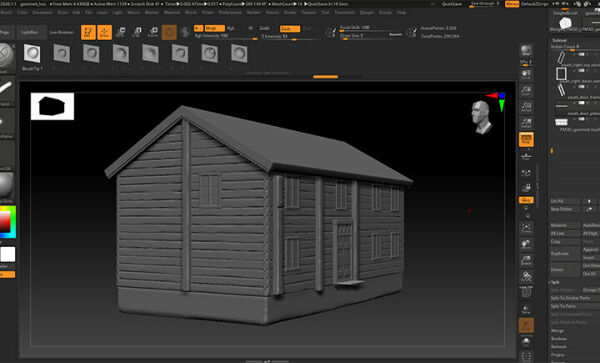Click the Xpose icon at bottom of right shelf
Screen dimensions: 600x363
(x=526, y=356)
